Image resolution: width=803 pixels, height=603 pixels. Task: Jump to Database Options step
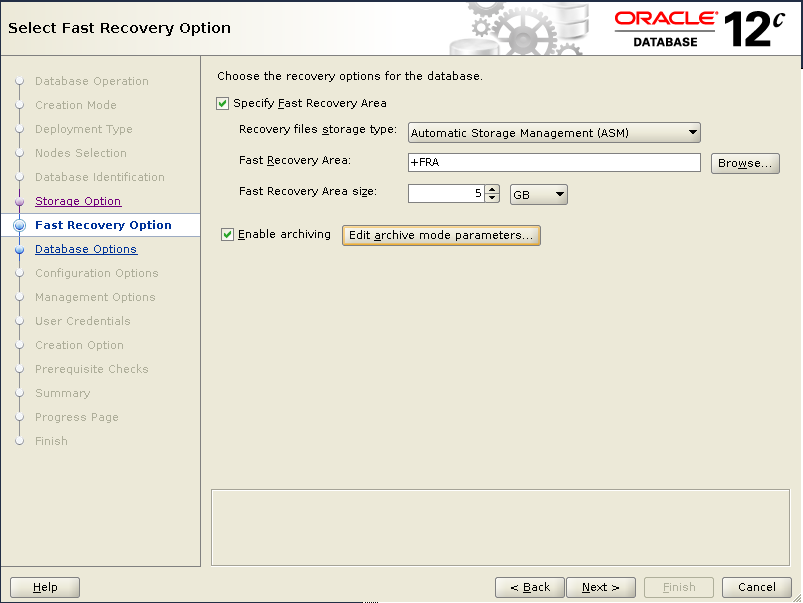coord(86,249)
